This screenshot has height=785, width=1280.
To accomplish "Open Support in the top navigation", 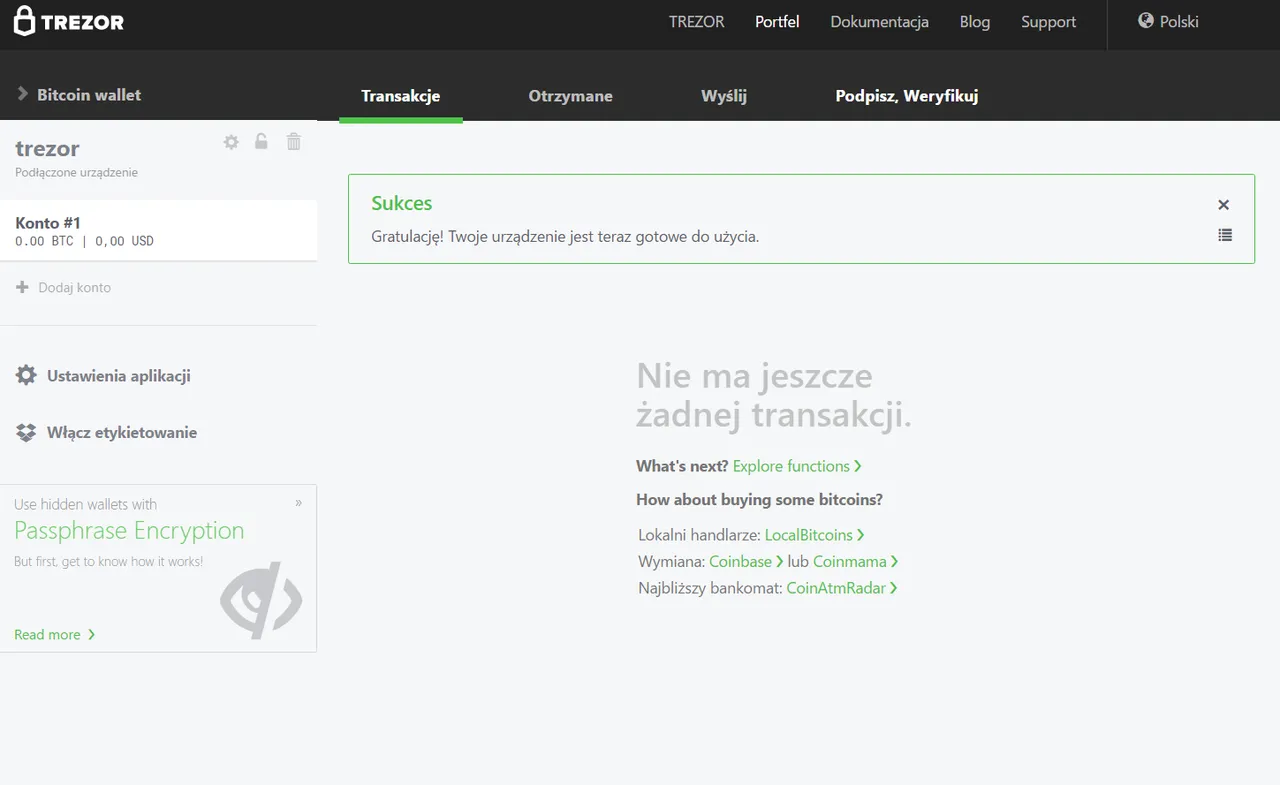I will pyautogui.click(x=1048, y=22).
